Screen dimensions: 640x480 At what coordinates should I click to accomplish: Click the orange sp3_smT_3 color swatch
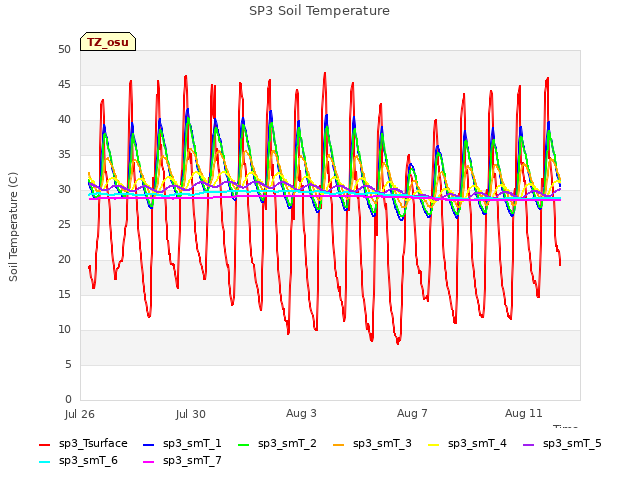[x=339, y=444]
